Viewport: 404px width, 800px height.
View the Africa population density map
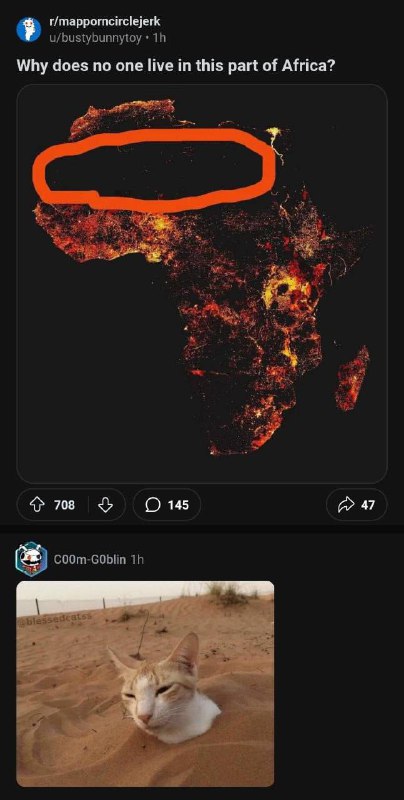202,284
